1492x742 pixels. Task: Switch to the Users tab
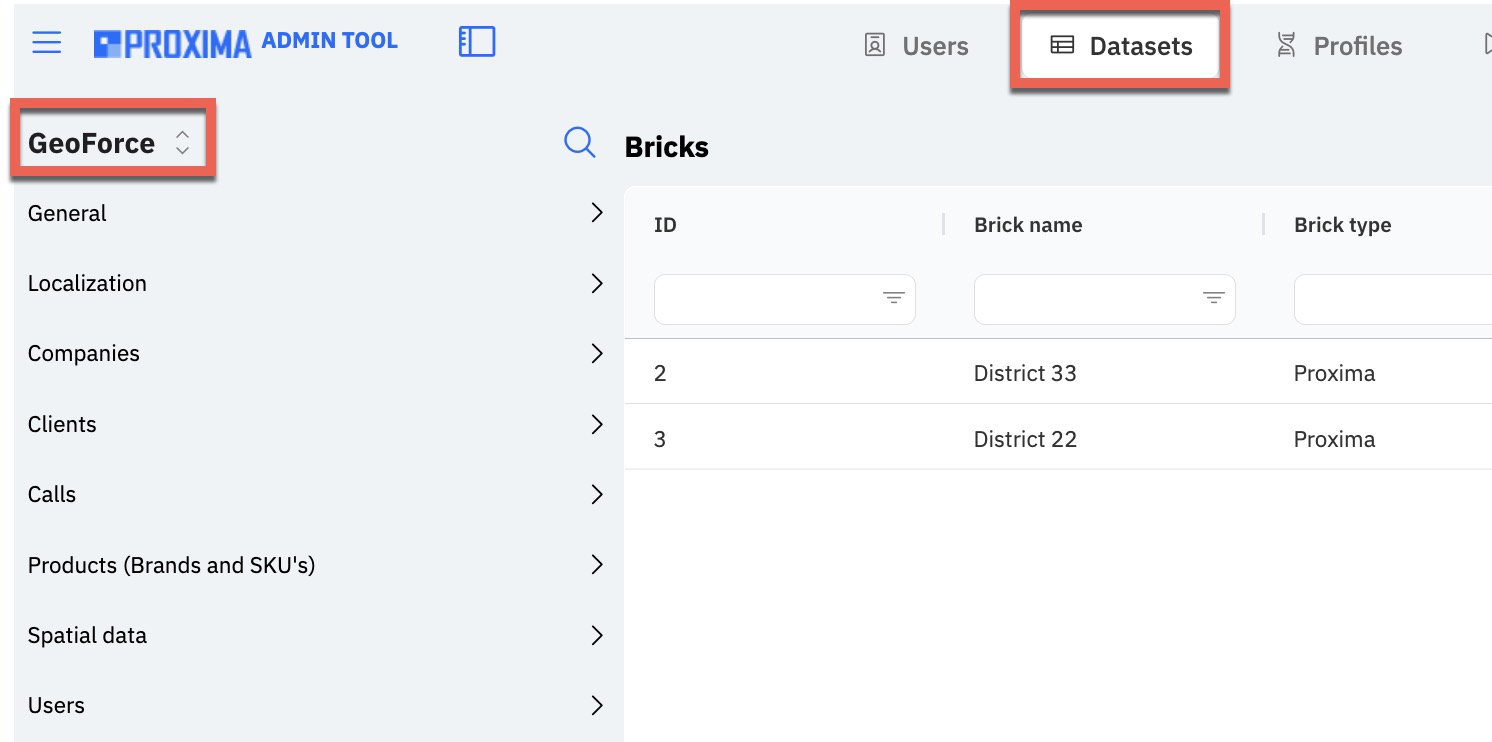click(916, 46)
